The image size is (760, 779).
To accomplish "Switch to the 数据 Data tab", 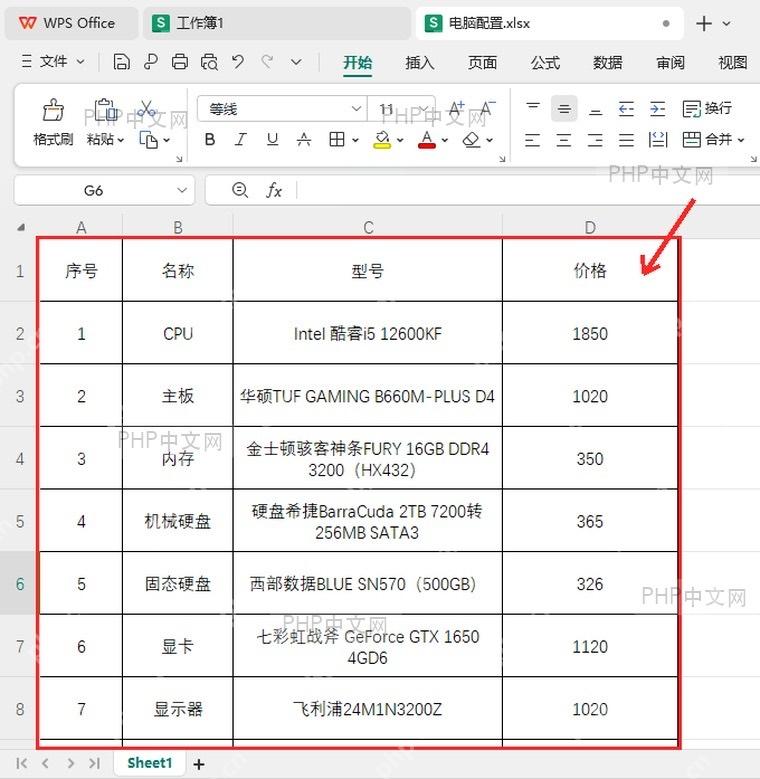I will click(x=608, y=63).
